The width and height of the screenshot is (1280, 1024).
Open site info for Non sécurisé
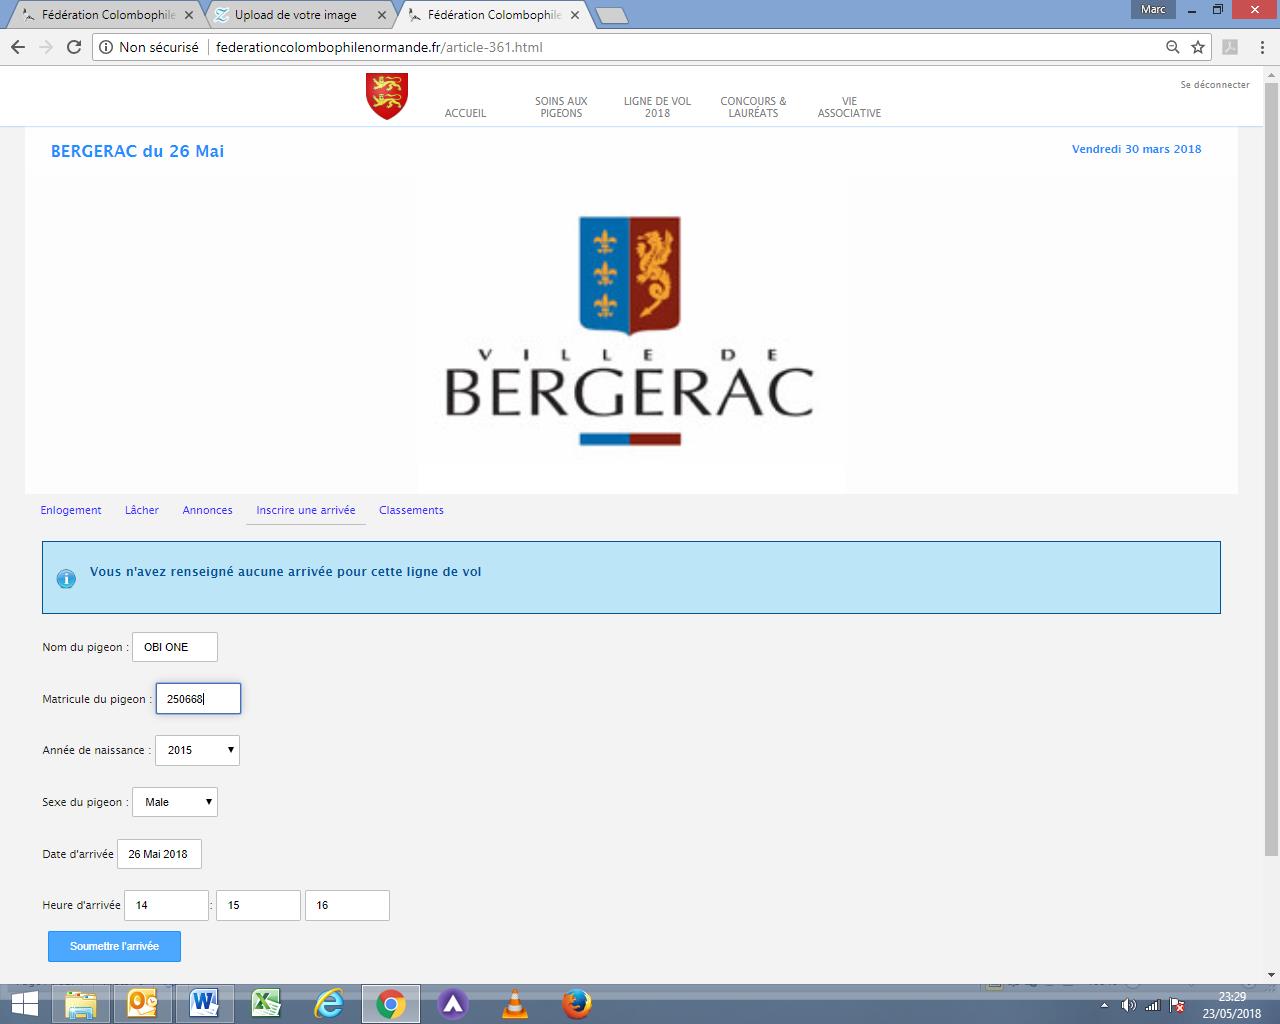(x=150, y=47)
